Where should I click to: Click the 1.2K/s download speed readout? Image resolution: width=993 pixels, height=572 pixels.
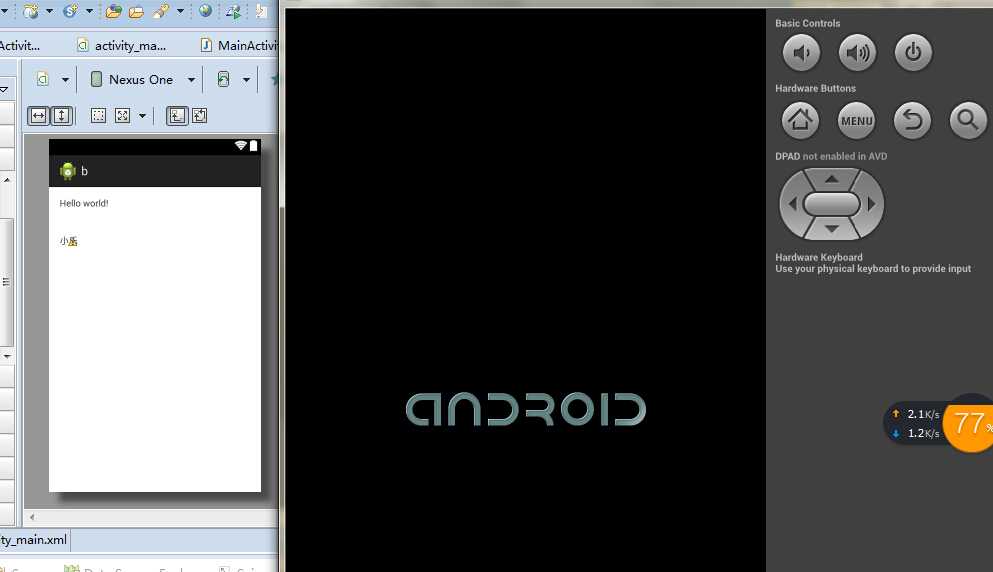coord(923,433)
